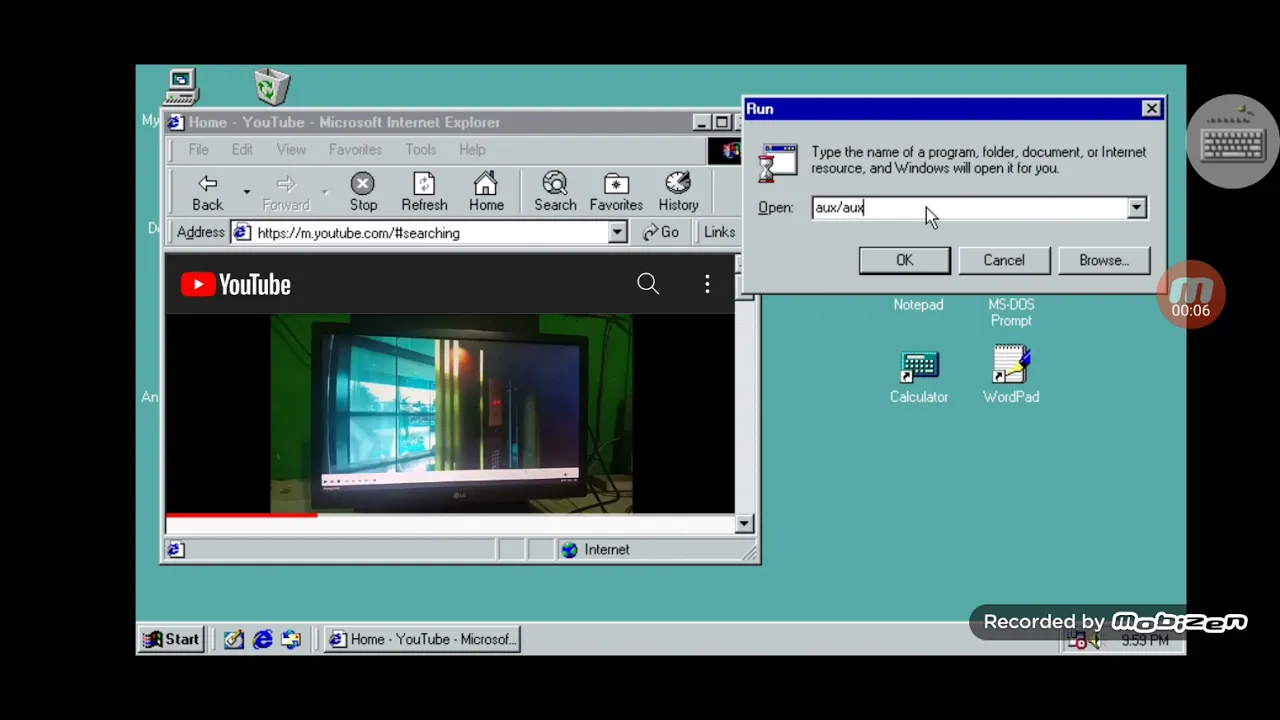Close the Run dialog with X
Screen dimensions: 1280x720
1151,108
